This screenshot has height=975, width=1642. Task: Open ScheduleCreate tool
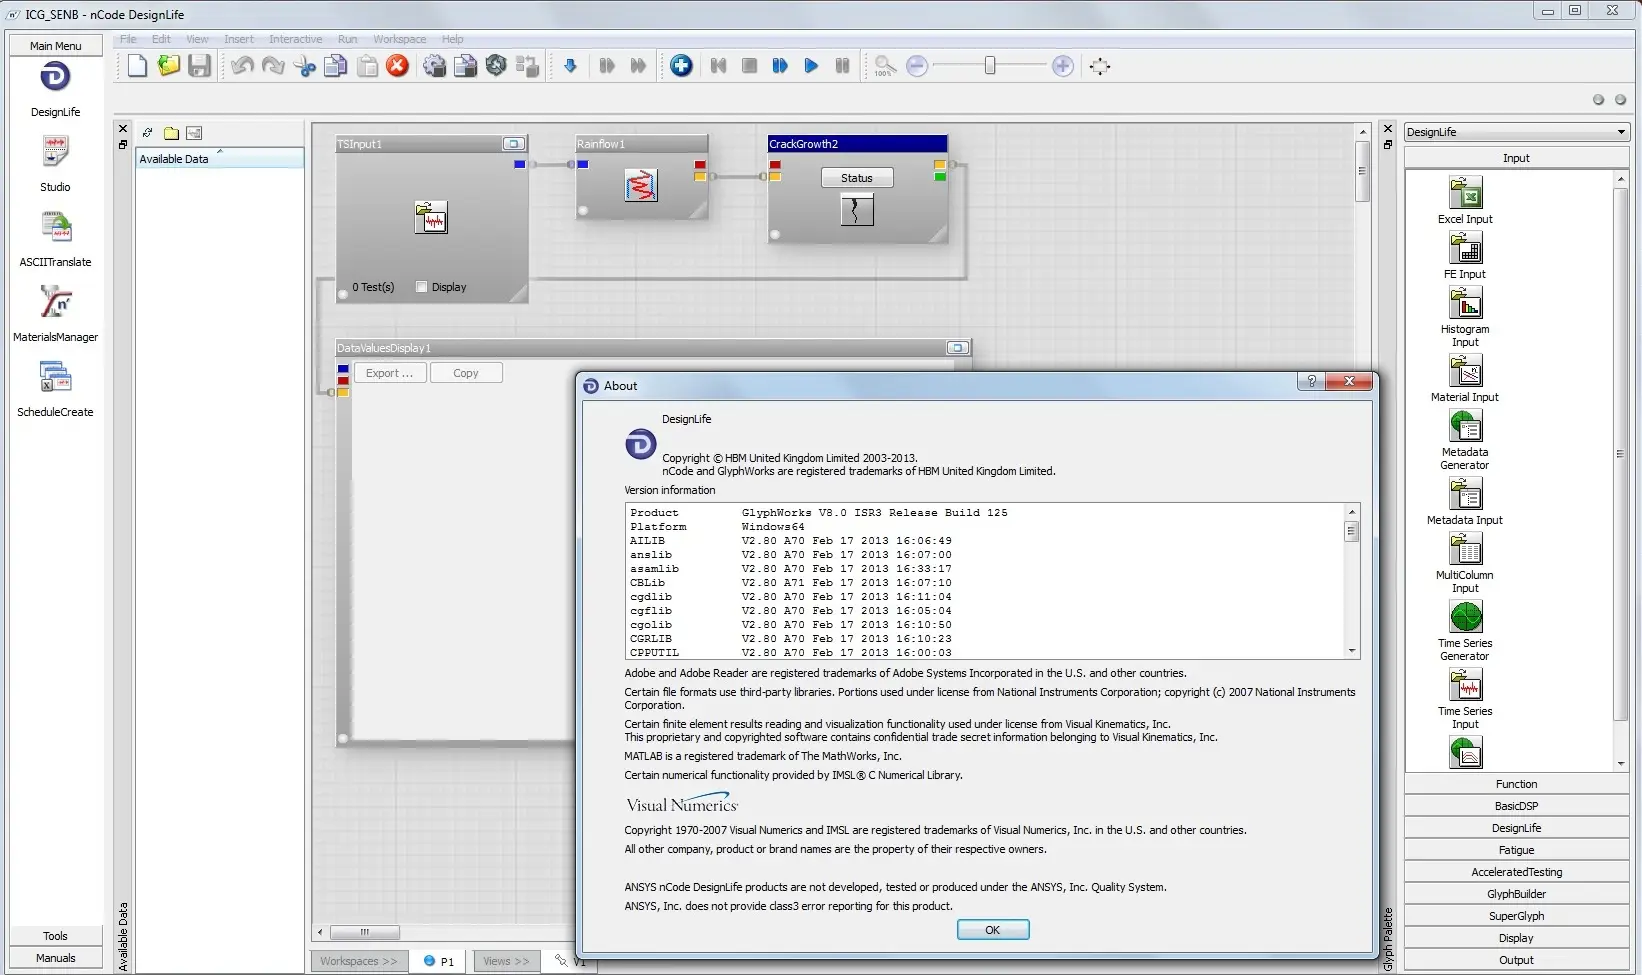[55, 377]
